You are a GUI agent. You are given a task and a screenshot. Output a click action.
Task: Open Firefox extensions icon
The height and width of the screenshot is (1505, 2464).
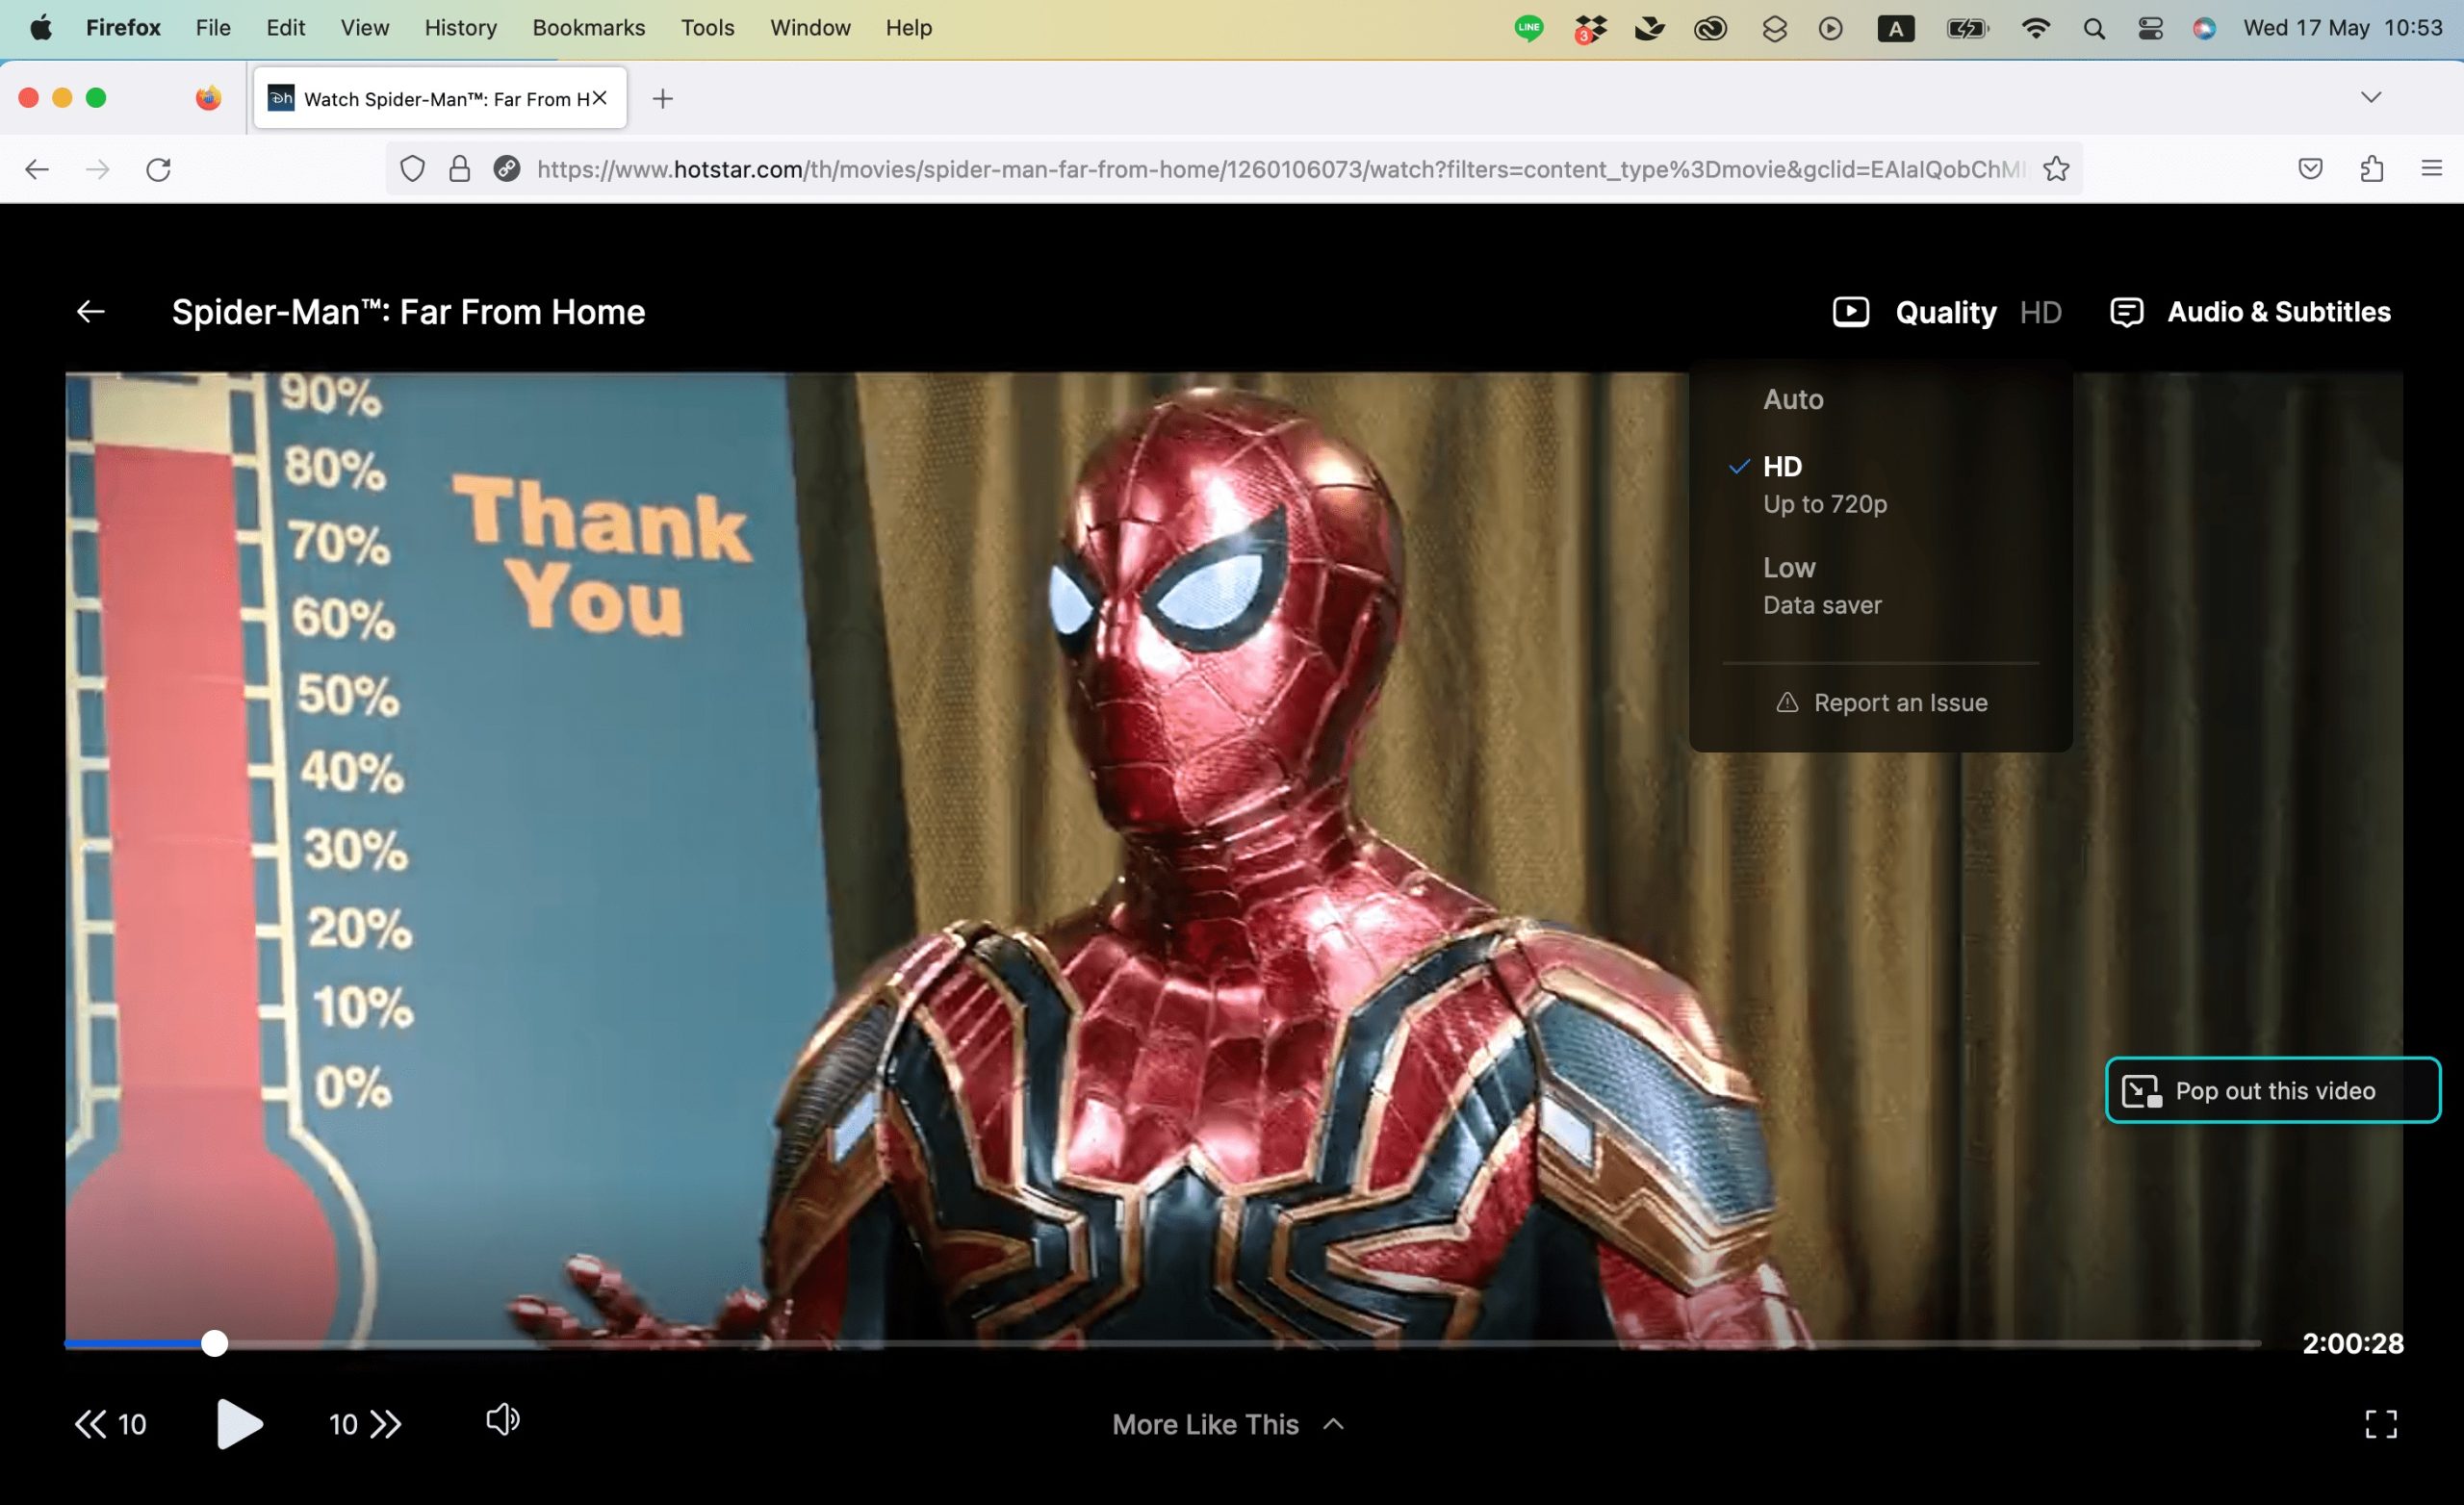(2371, 169)
